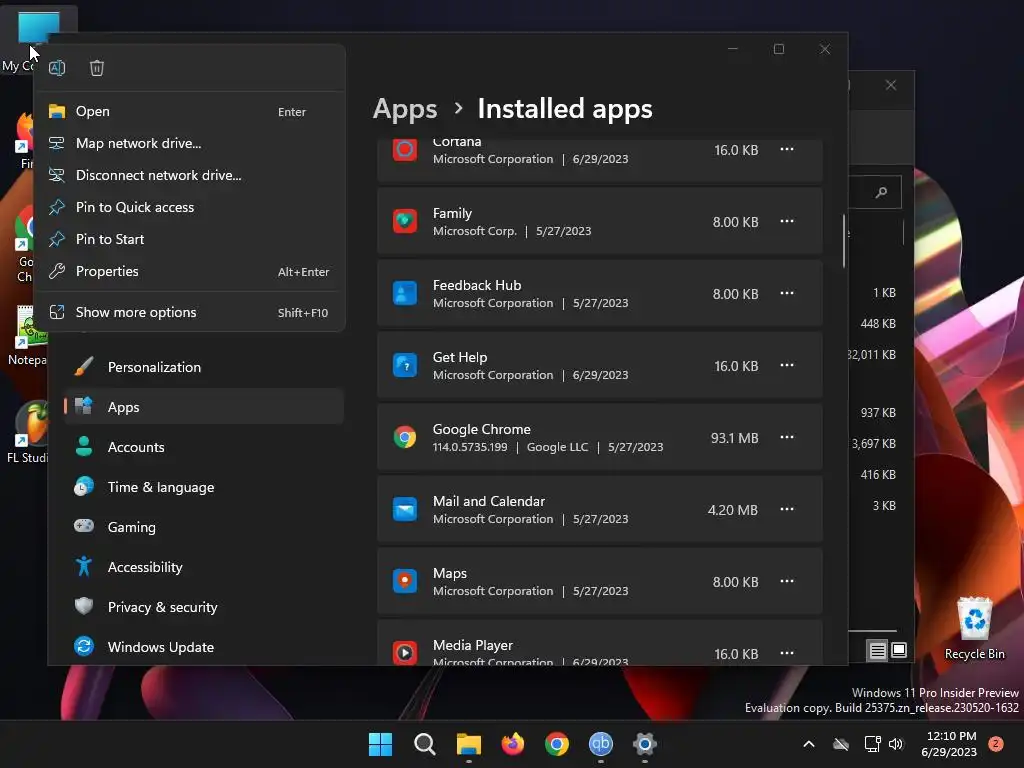Click the volume icon in the system tray
Viewport: 1024px width, 768px height.
[x=896, y=744]
